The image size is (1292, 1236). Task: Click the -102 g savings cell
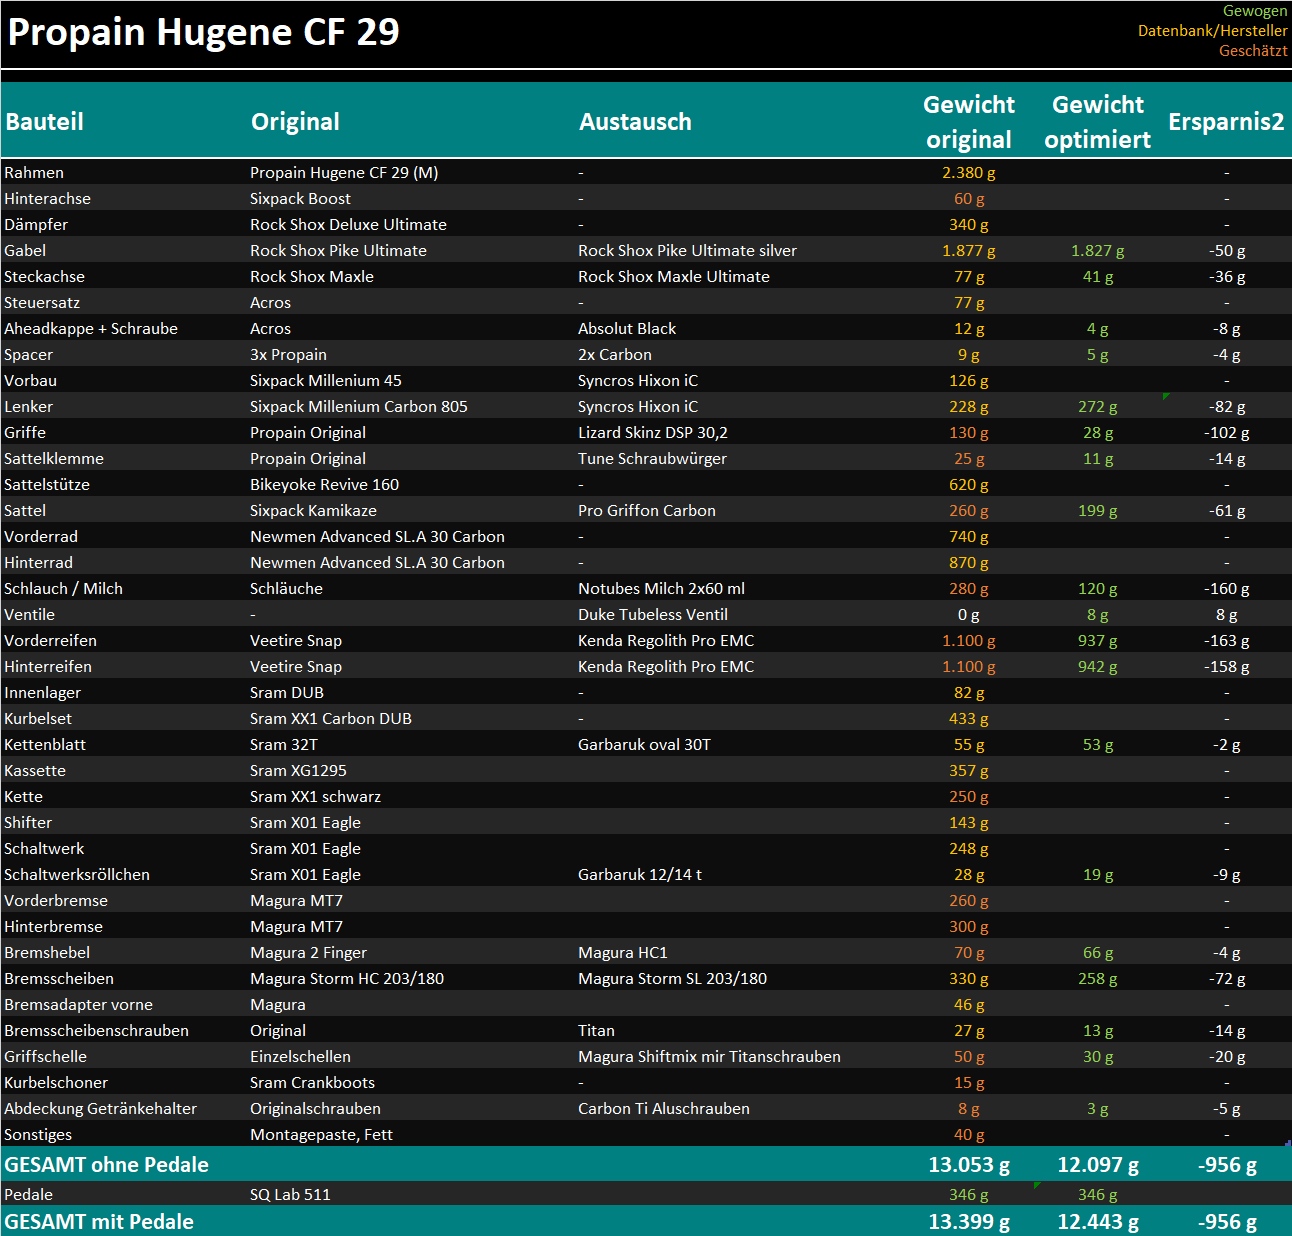coord(1227,433)
